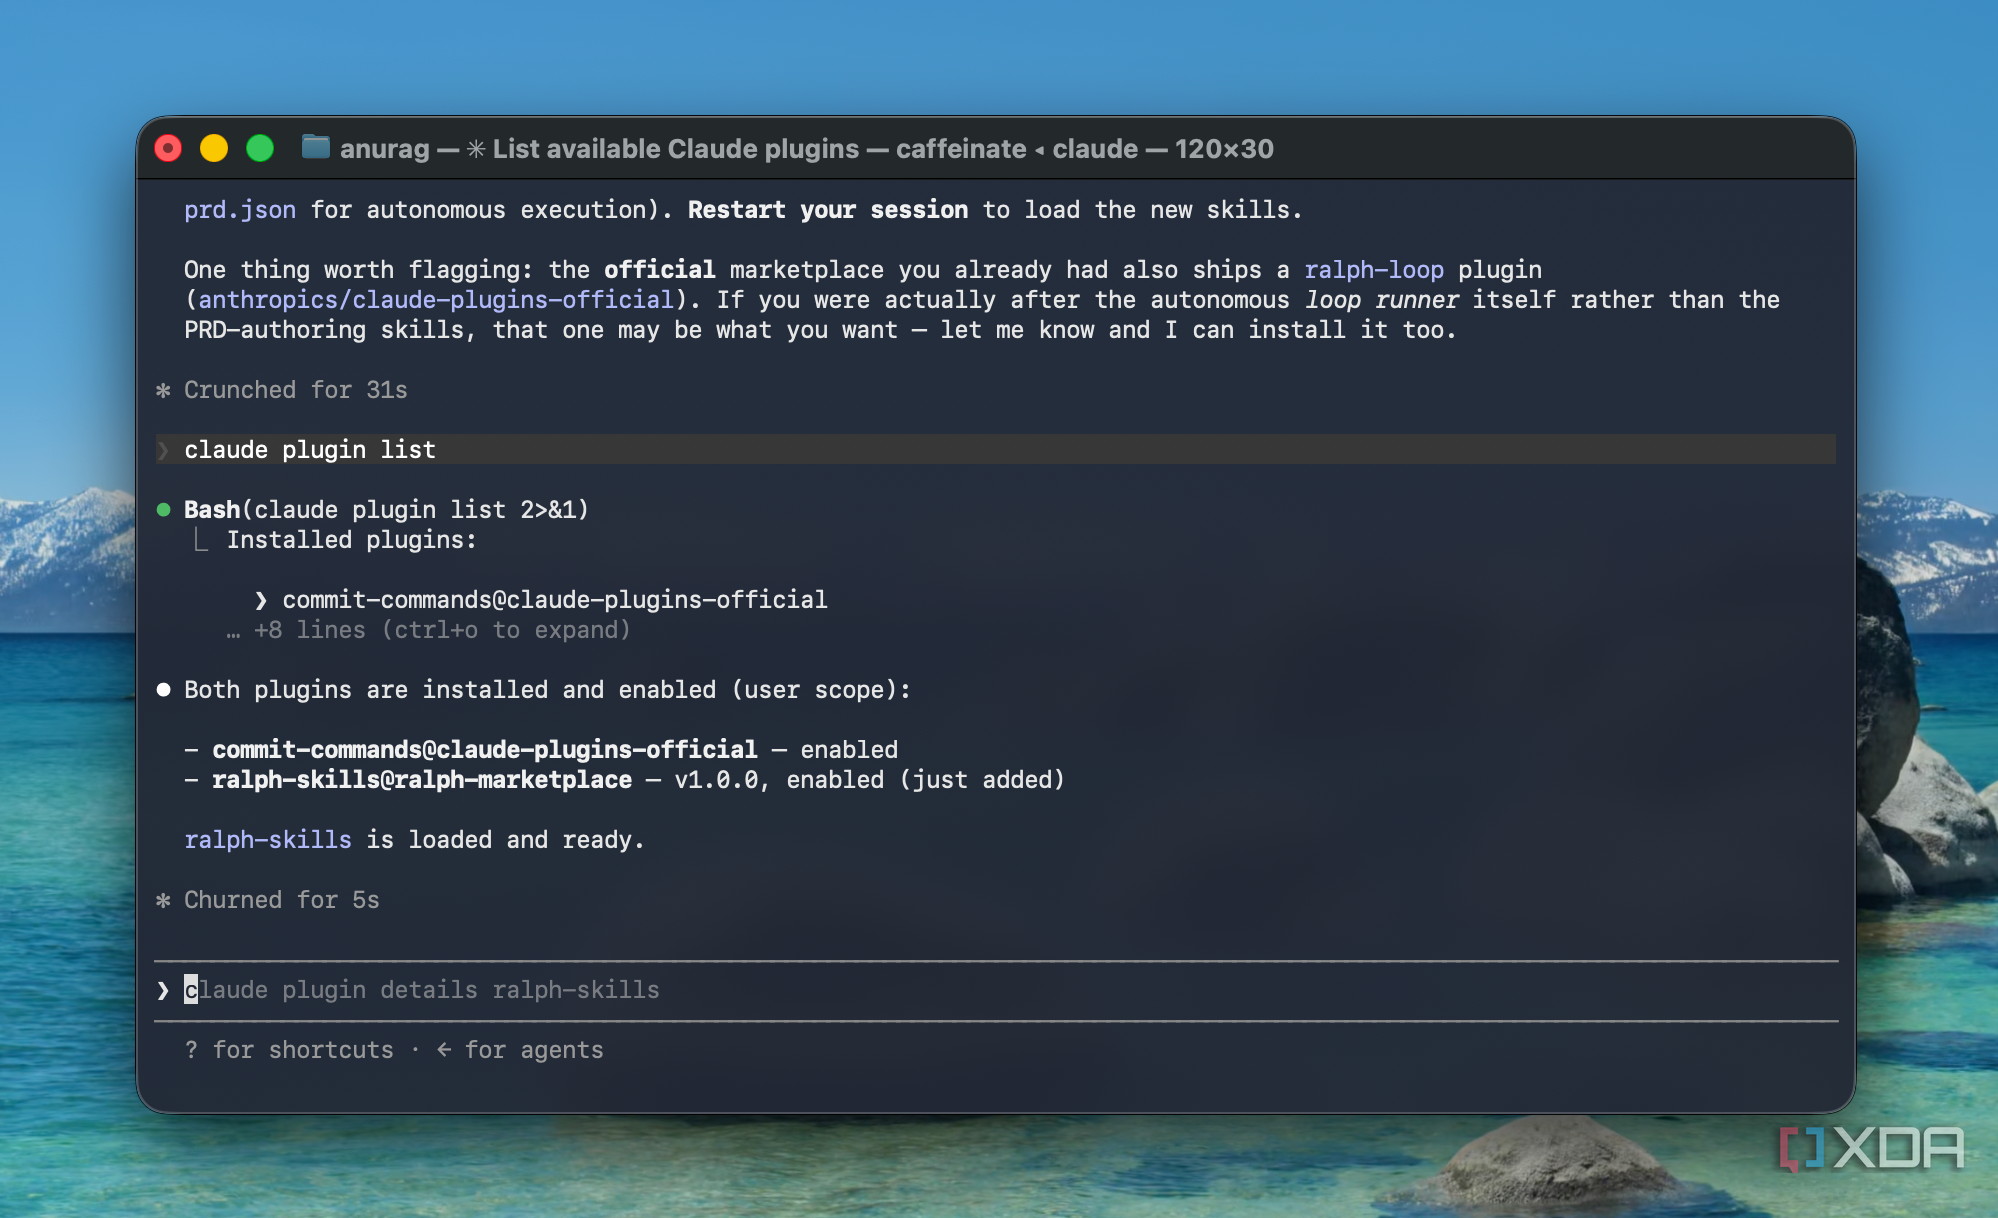Click the submitted 'claude plugin list' prompt line
The height and width of the screenshot is (1218, 1998).
(x=996, y=450)
